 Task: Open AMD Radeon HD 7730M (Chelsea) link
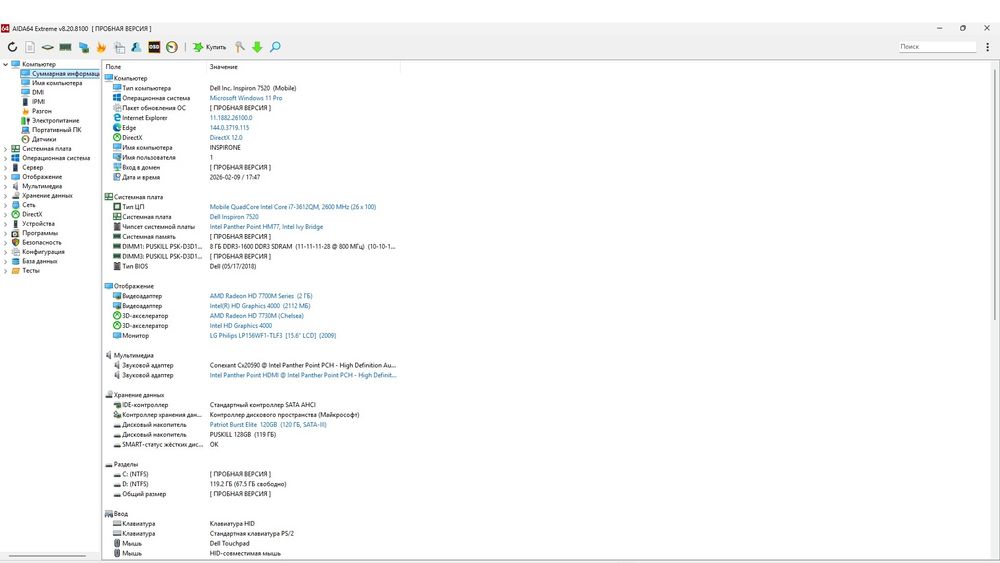[256, 316]
